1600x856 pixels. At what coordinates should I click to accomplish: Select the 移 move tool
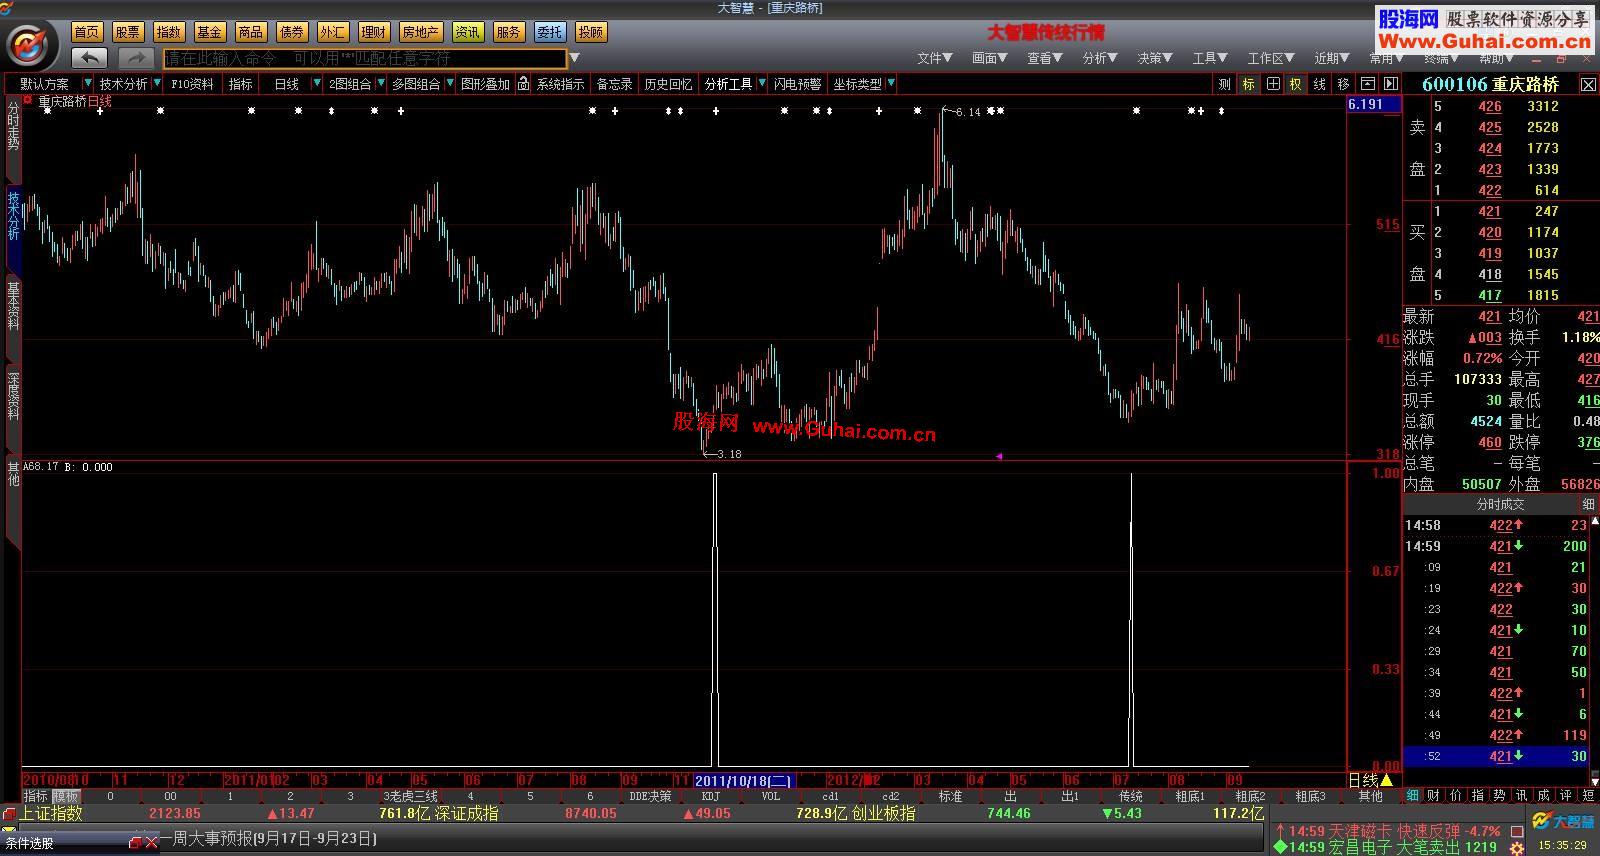click(1344, 84)
